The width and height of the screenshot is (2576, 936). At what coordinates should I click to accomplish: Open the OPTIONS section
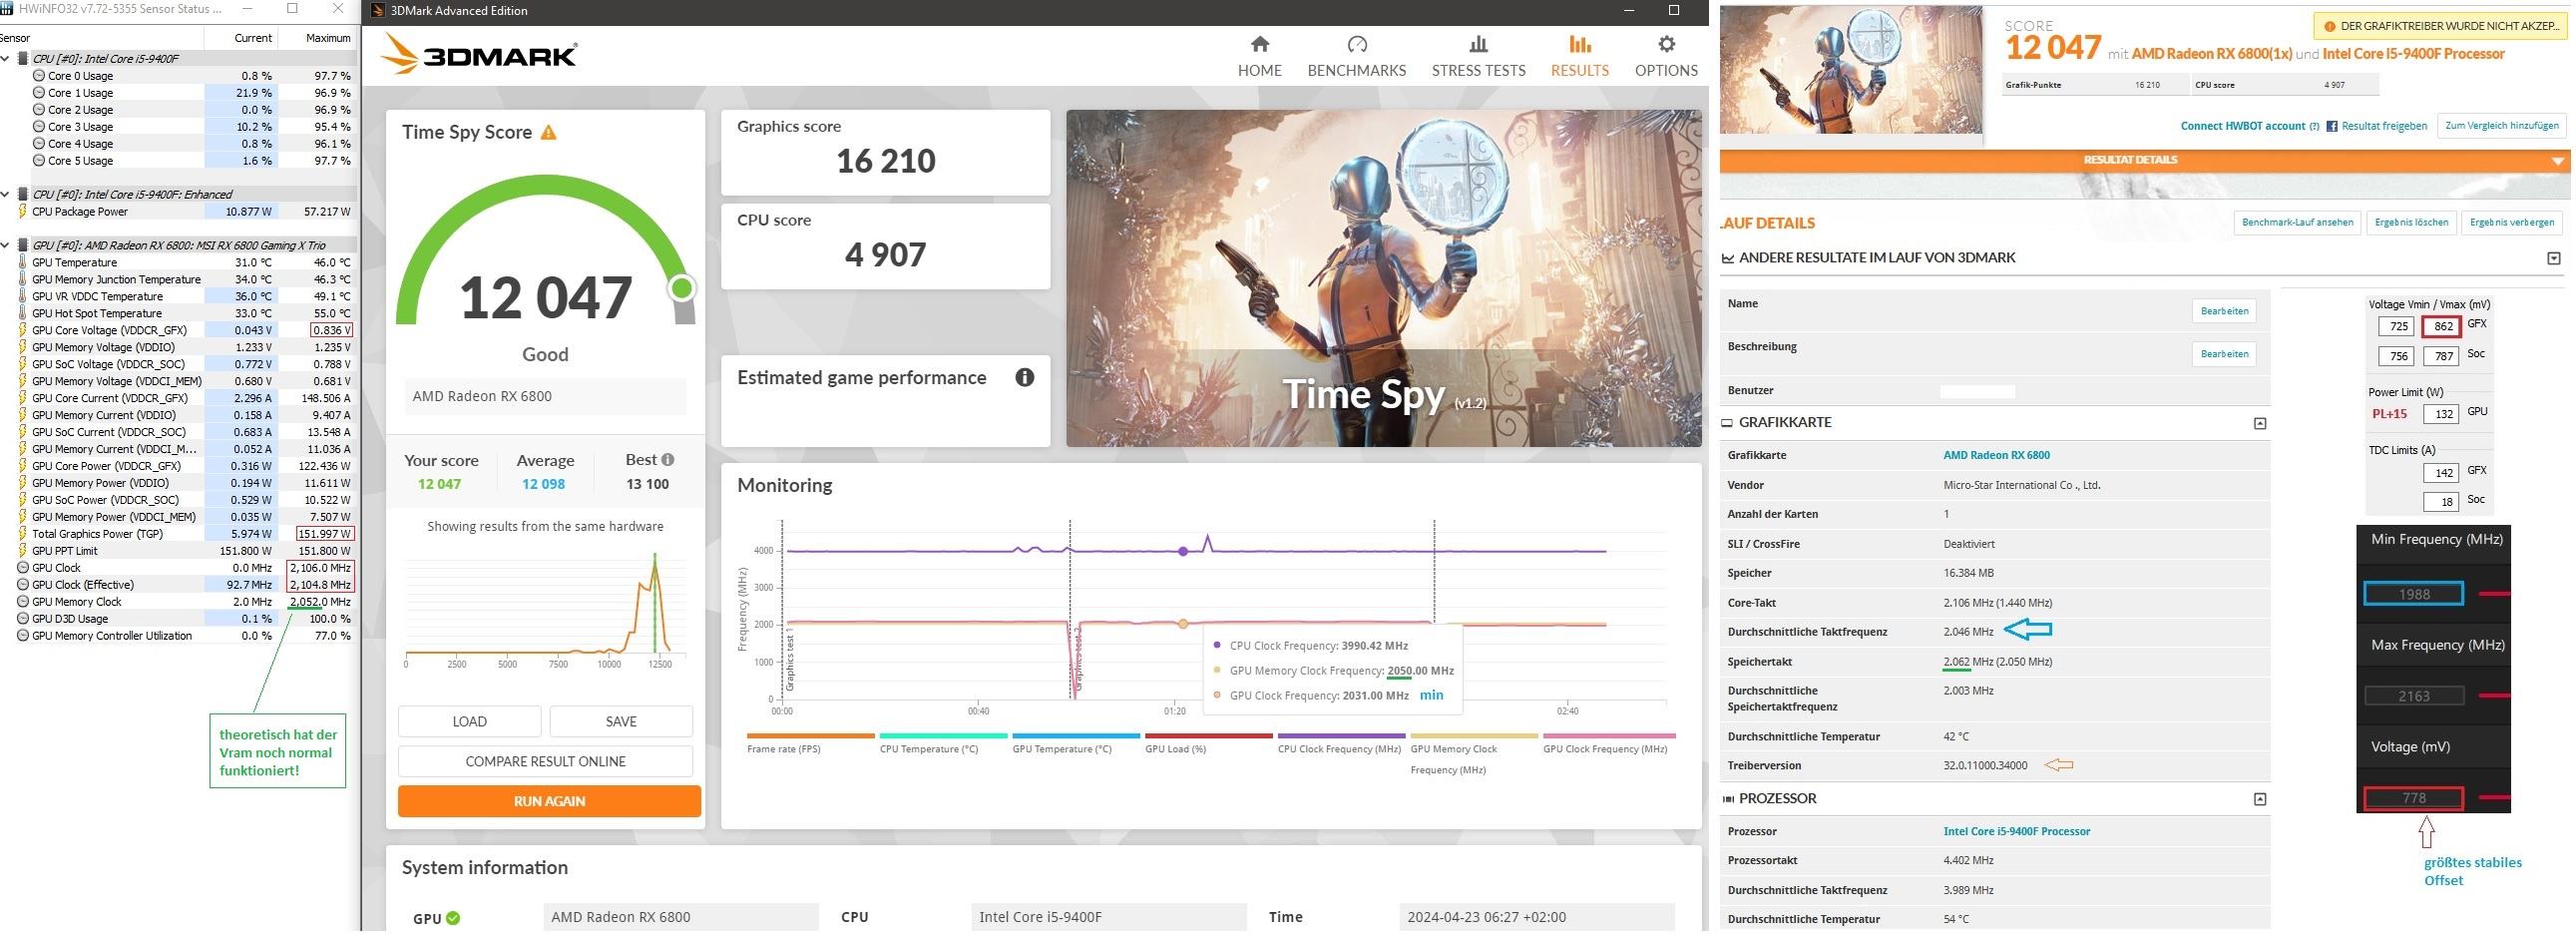1666,57
